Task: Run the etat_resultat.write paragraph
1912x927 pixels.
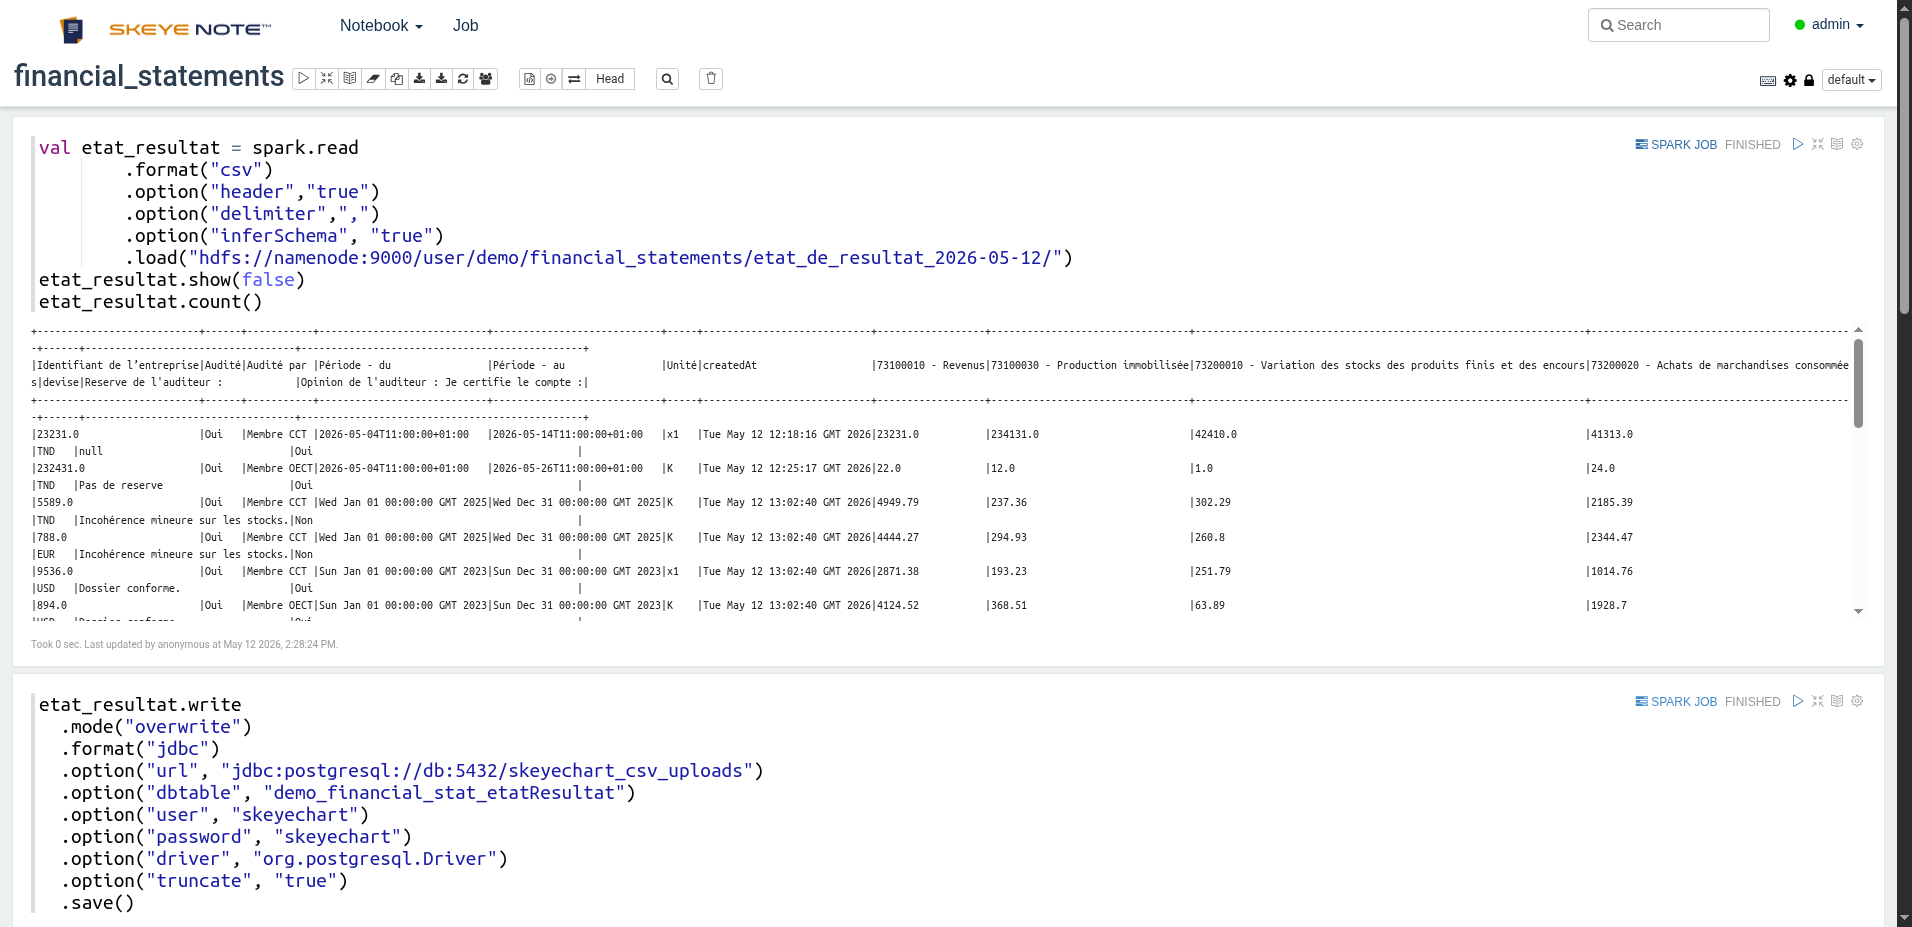Action: click(1798, 701)
